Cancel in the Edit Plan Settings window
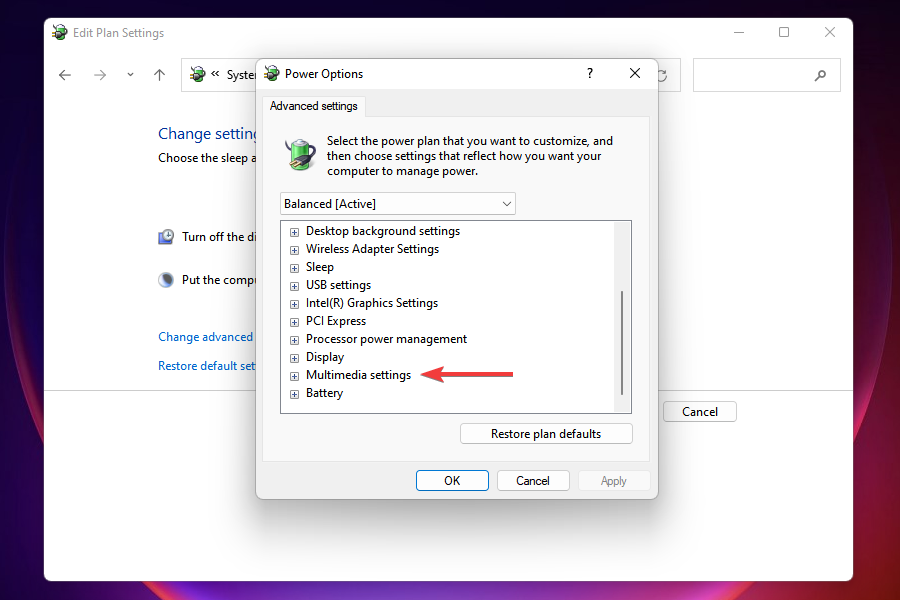The image size is (900, 600). (700, 412)
